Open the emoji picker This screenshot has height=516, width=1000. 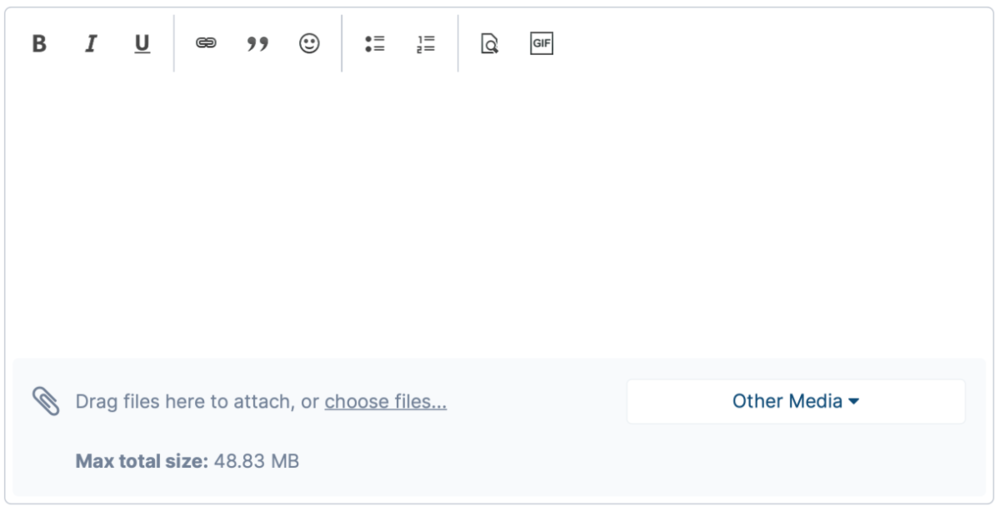tap(310, 44)
